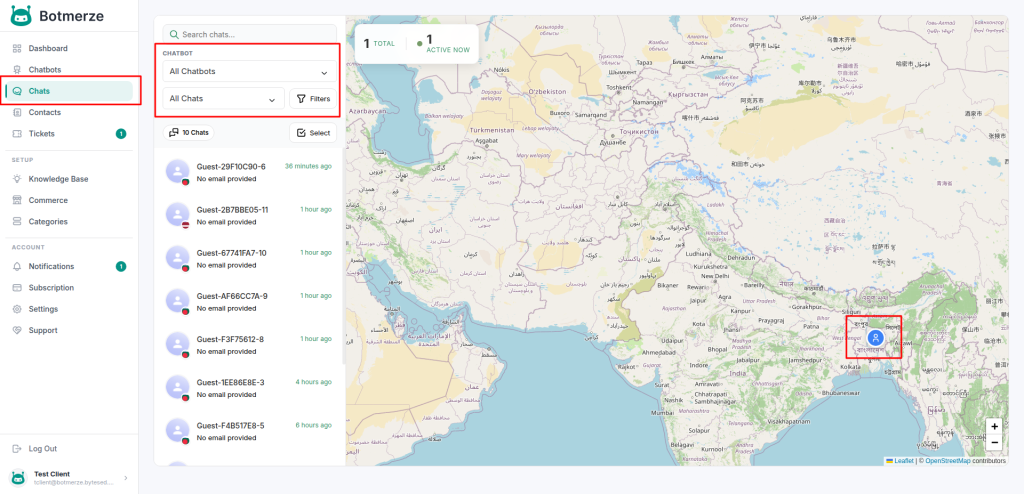
Task: Click the Log Out arrow icon
Action: point(17,449)
